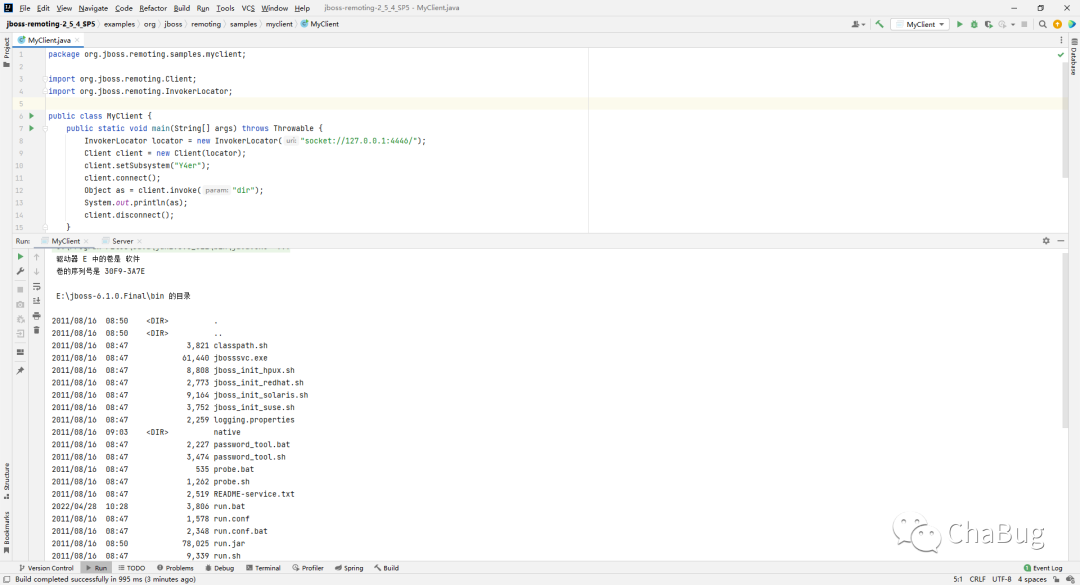Run MyClient with coverage
The image size is (1080, 585).
(x=988, y=24)
